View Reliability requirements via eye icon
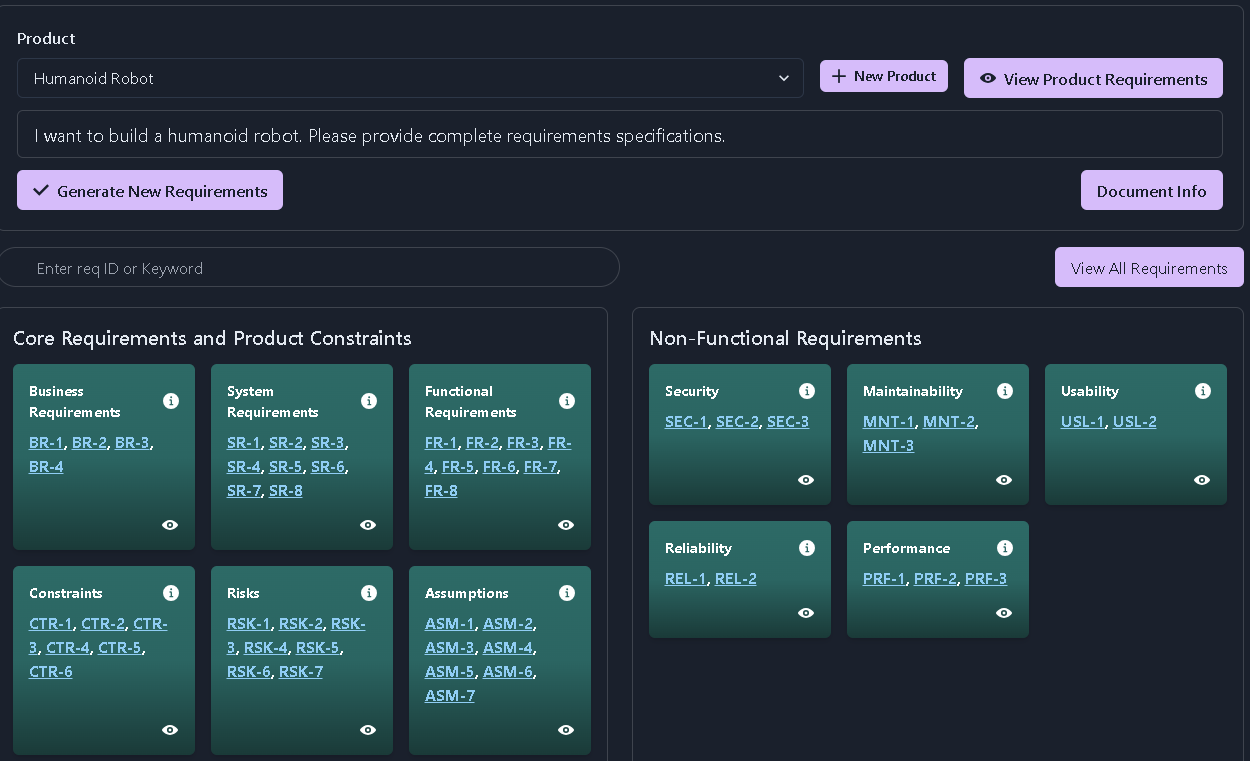Screen dimensions: 1250x761 tap(806, 613)
